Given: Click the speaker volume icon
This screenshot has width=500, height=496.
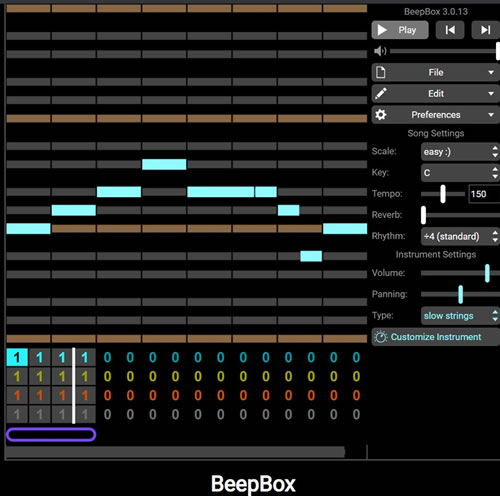Looking at the screenshot, I should click(380, 51).
